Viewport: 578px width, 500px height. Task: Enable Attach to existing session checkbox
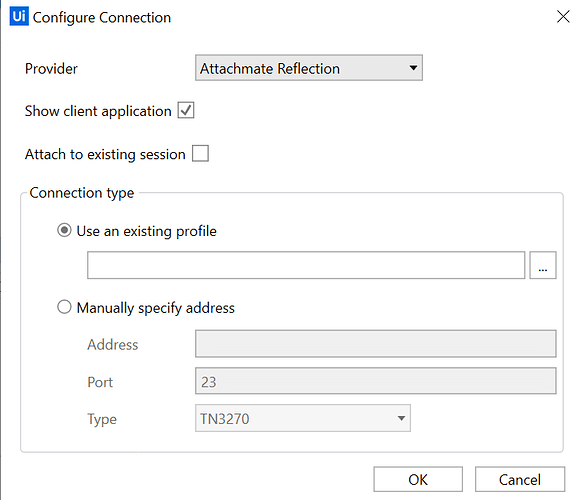(x=200, y=153)
